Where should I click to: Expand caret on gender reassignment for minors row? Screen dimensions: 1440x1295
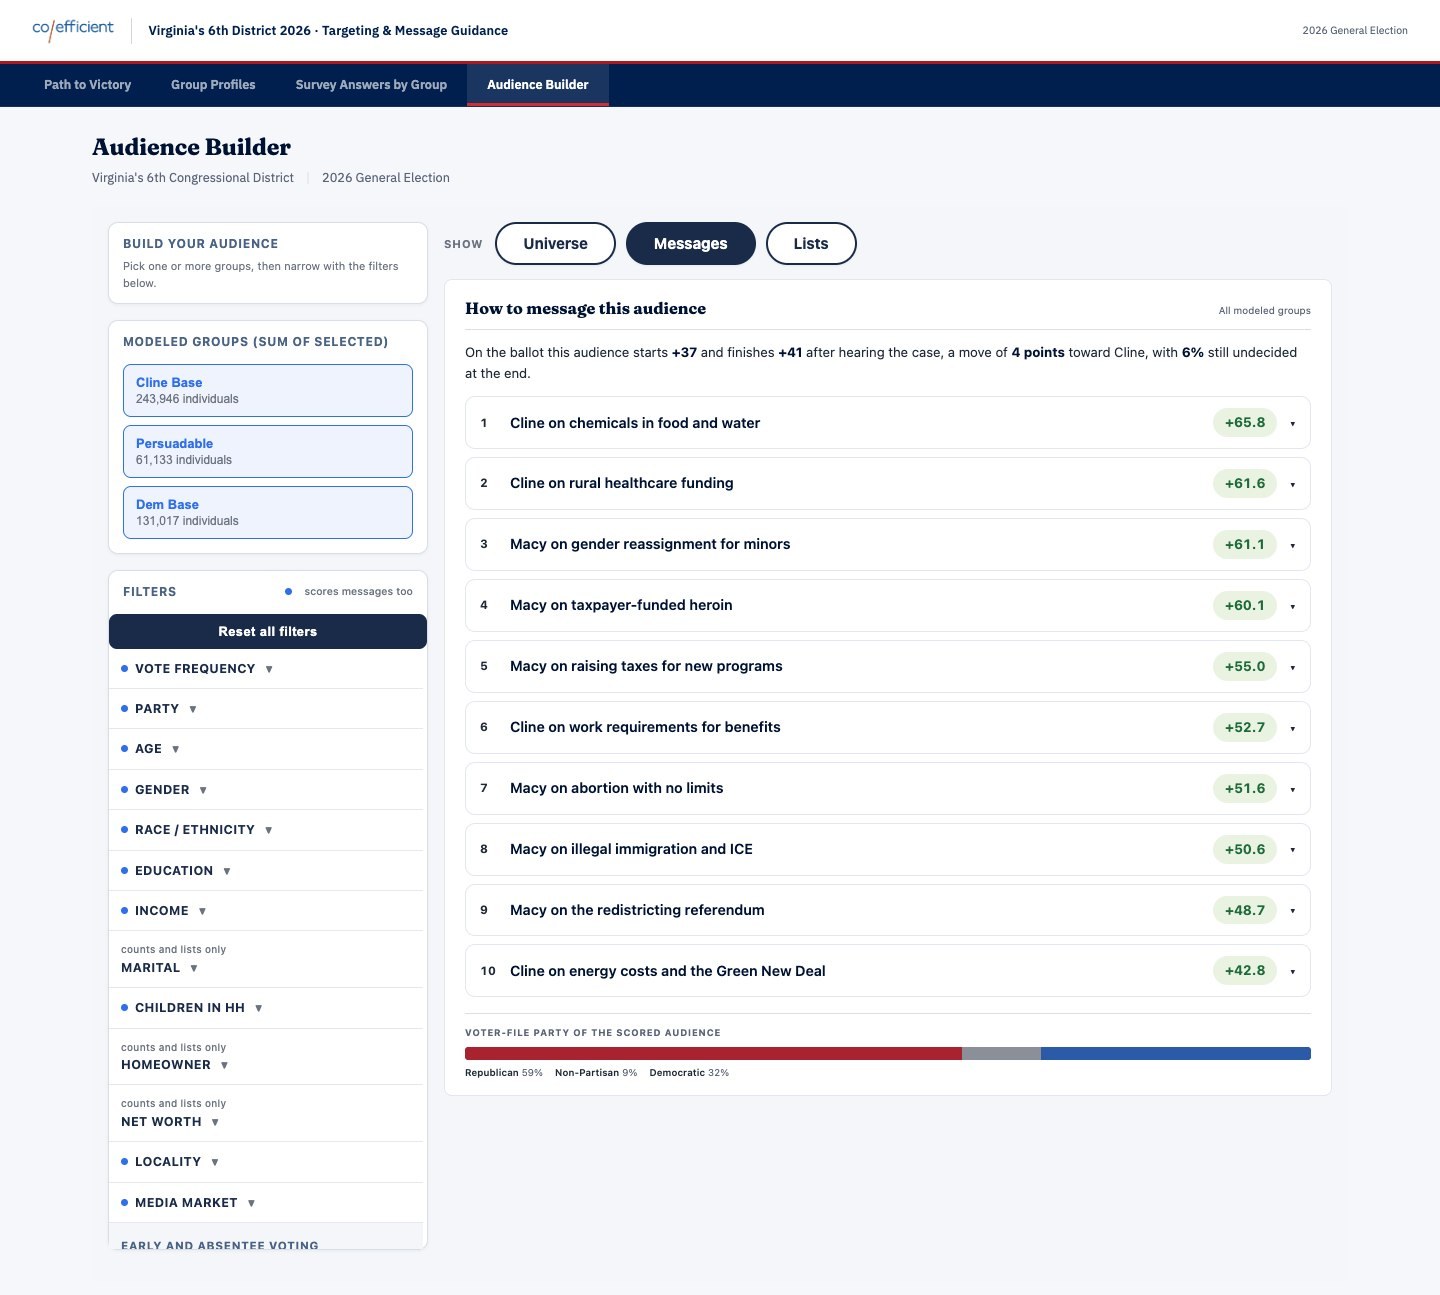tap(1292, 546)
